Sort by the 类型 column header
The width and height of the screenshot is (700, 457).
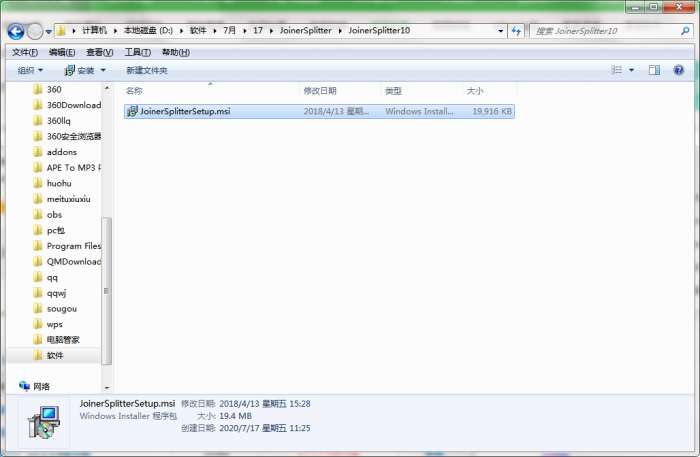[393, 91]
